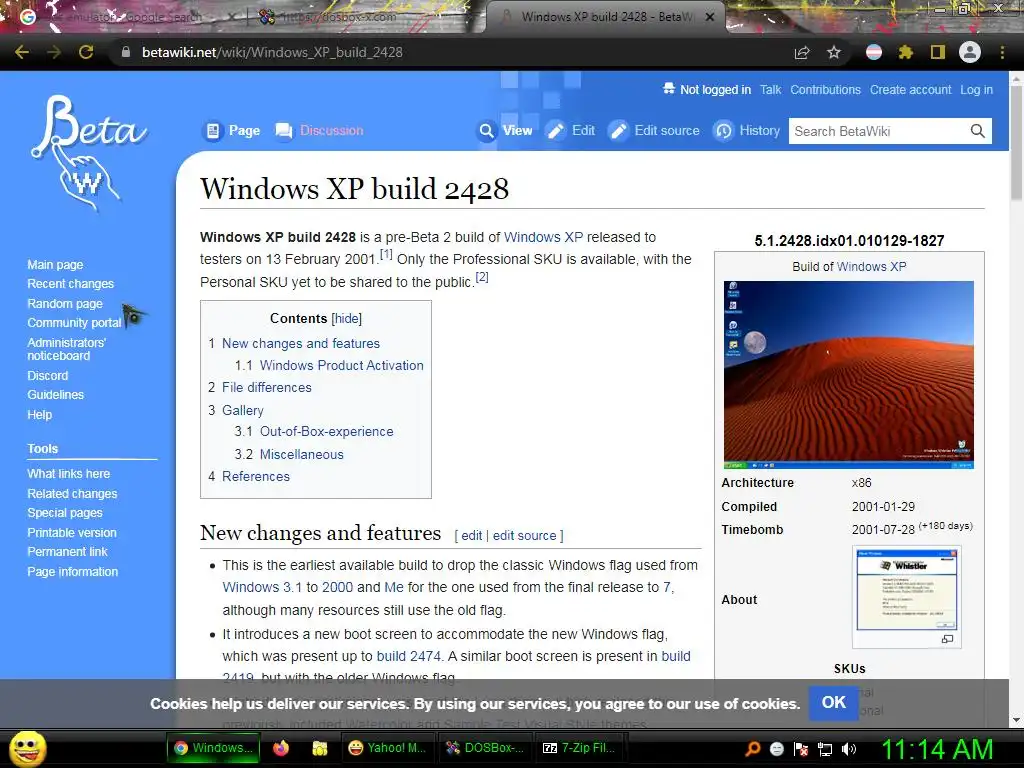Click the 11:14 AM clock

936,749
